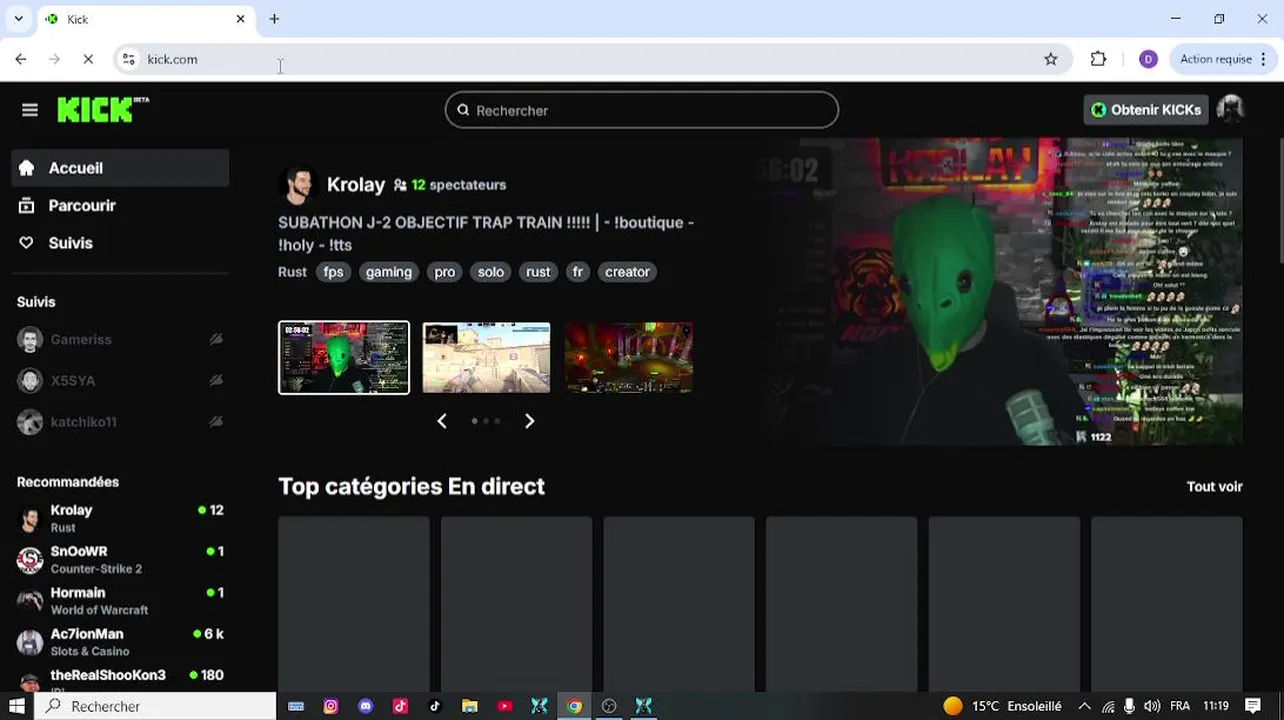Open File Explorer from the taskbar
Viewport: 1284px width, 720px height.
click(470, 706)
